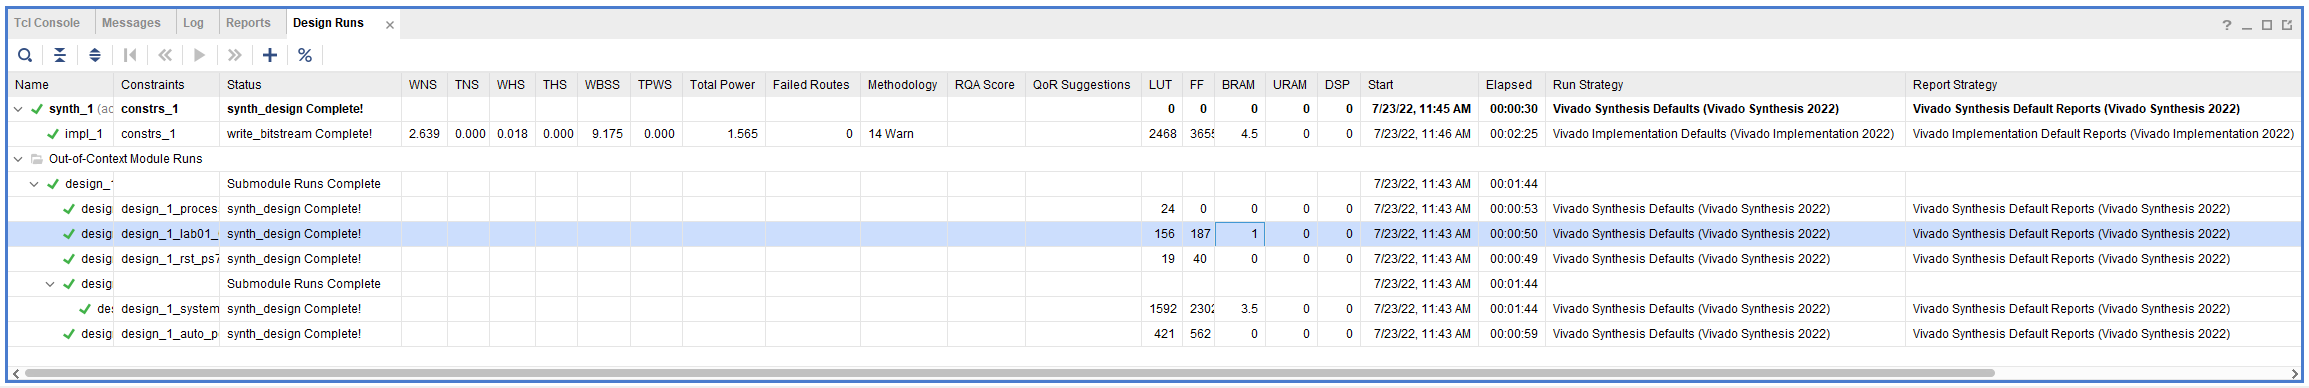Sort by WNS column header
Image resolution: width=2309 pixels, height=388 pixels.
[424, 85]
